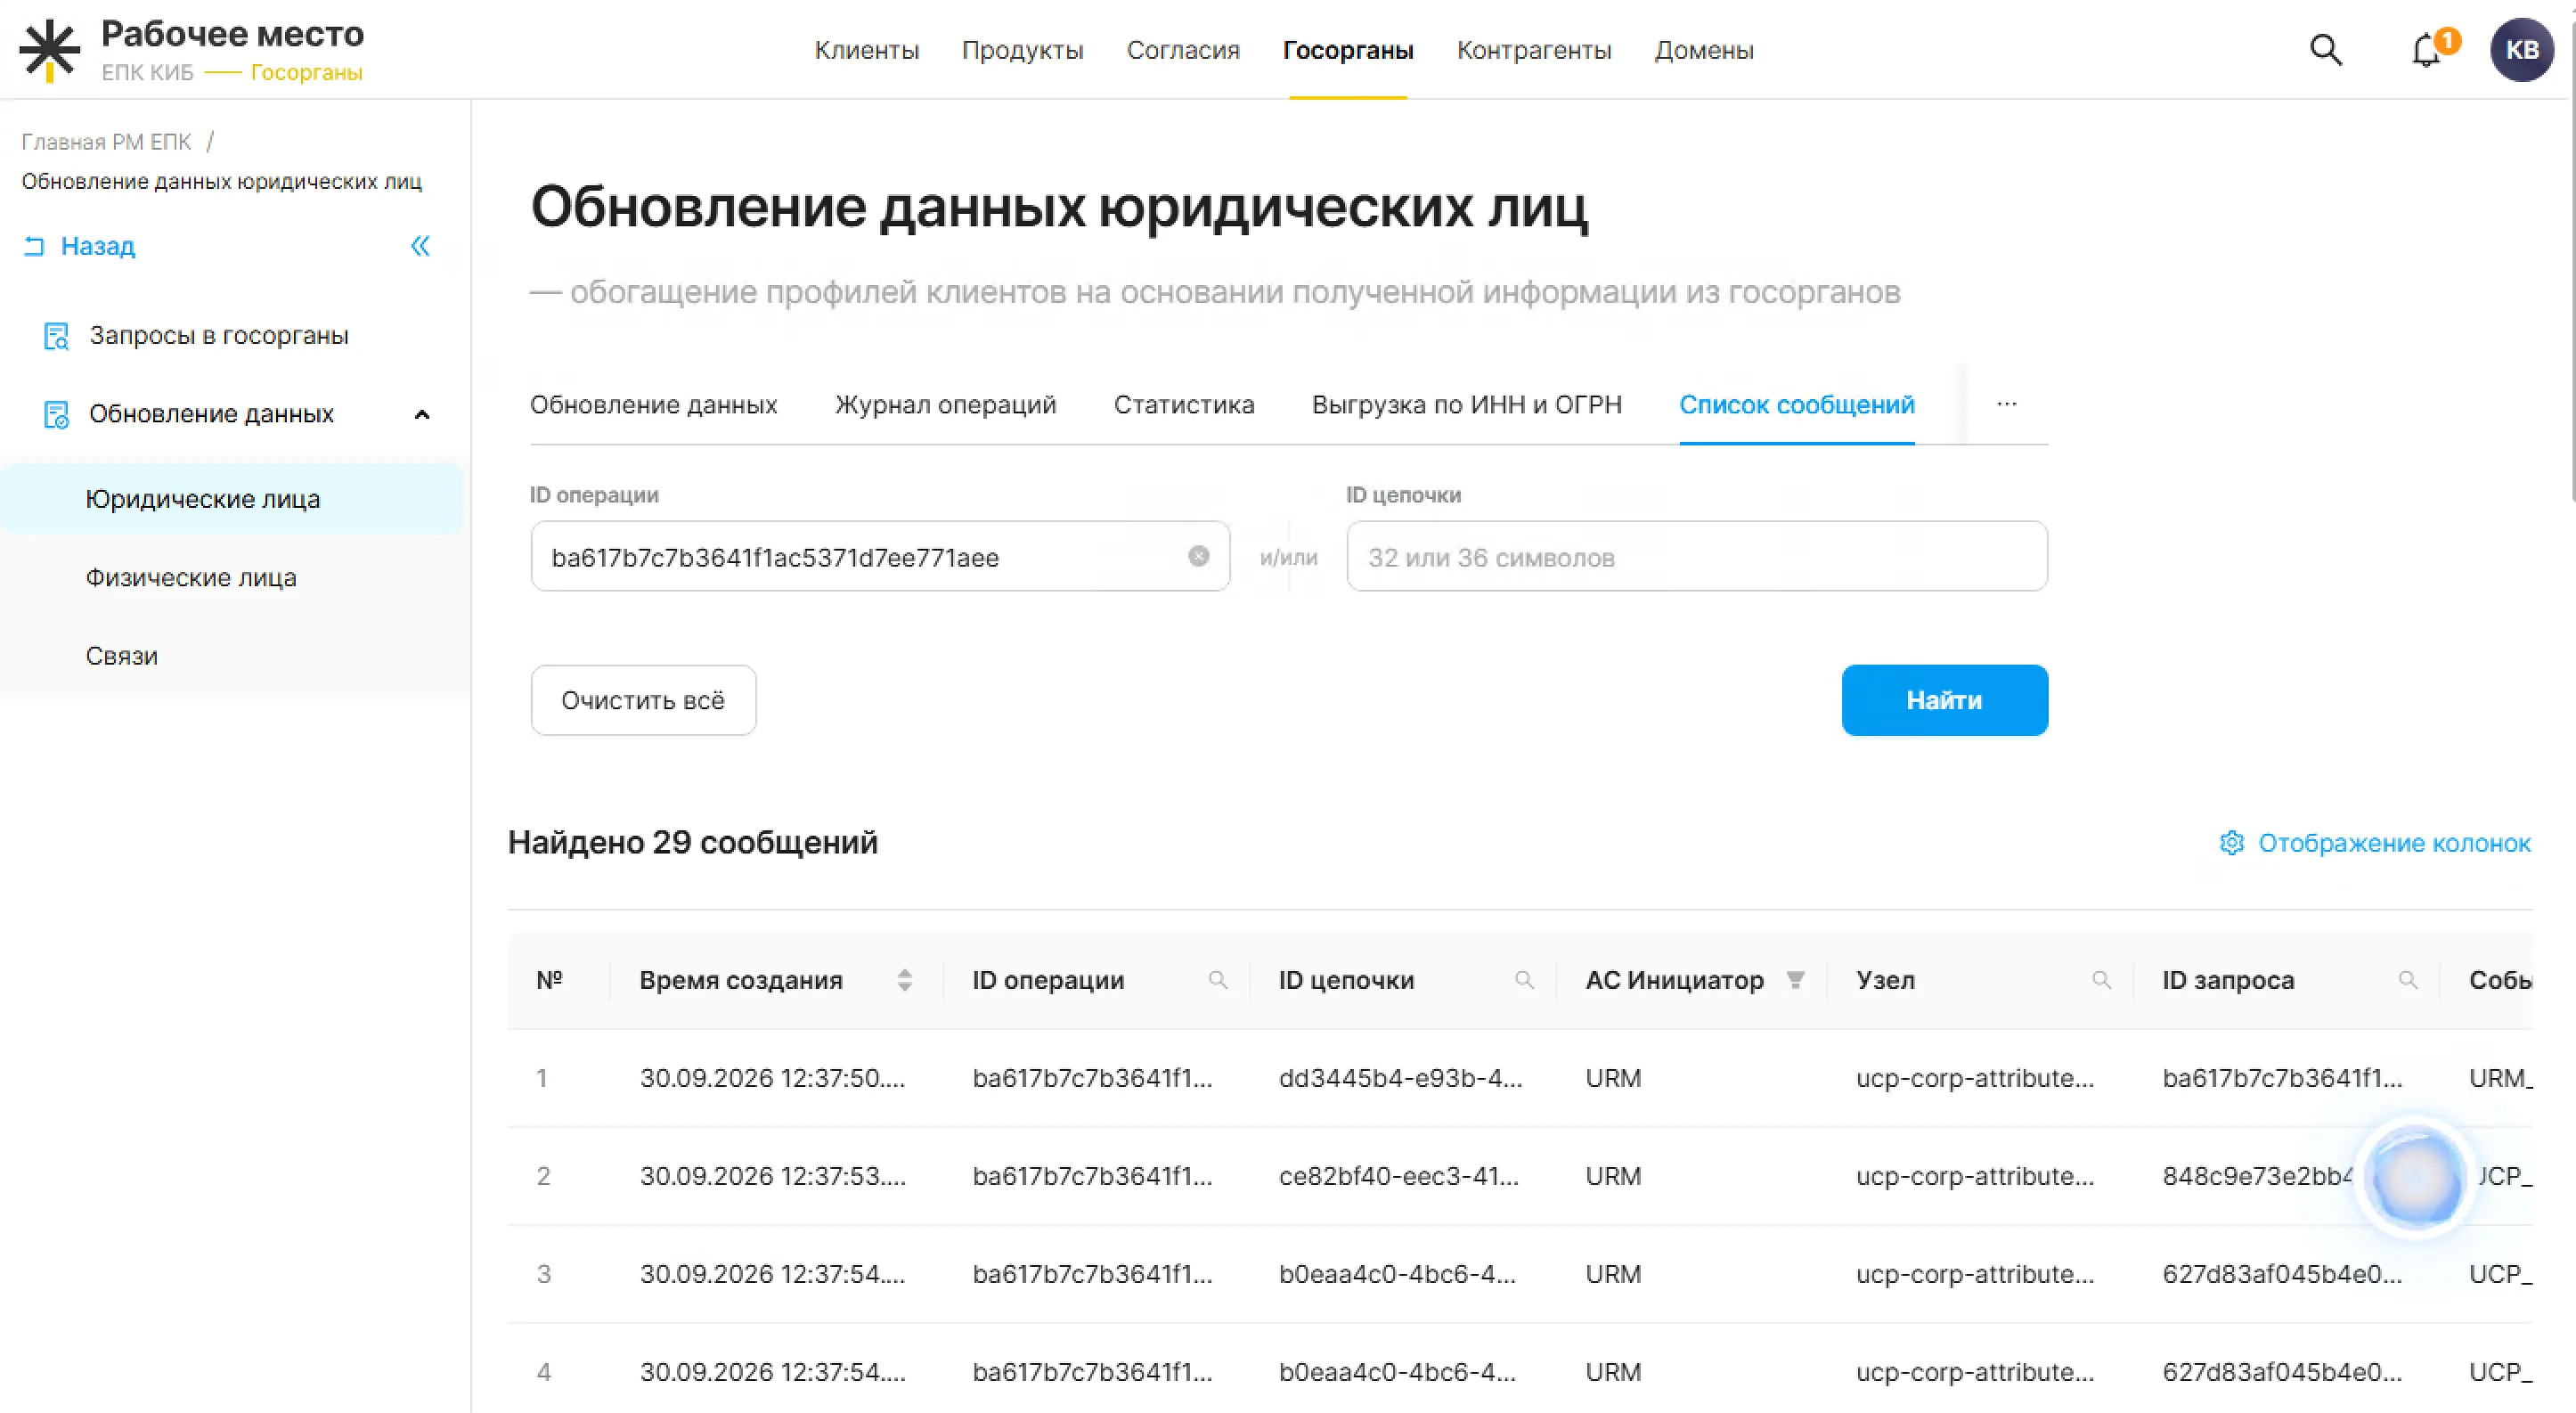Open the Контрагенты top menu
The width and height of the screenshot is (2576, 1413).
(1534, 50)
